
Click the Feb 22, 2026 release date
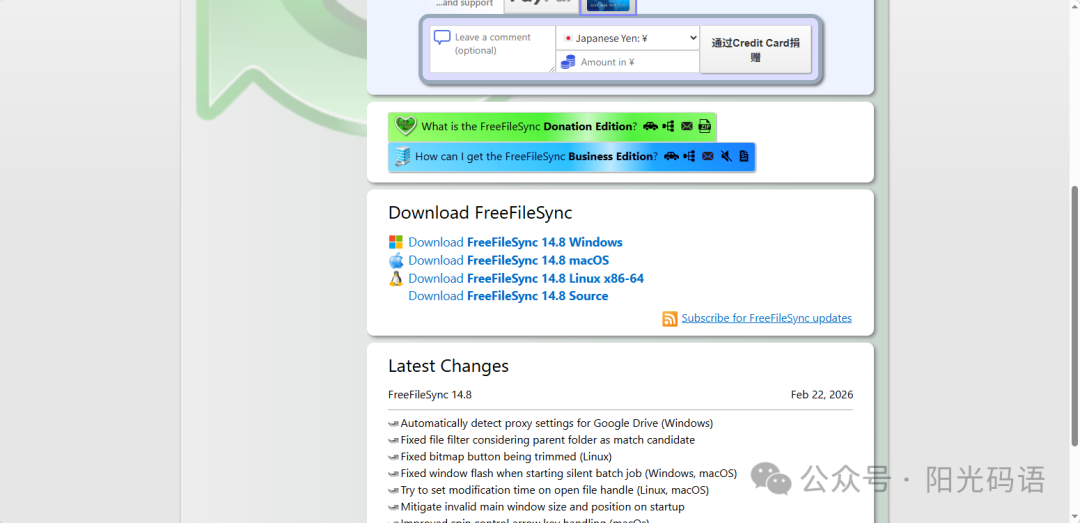(822, 395)
